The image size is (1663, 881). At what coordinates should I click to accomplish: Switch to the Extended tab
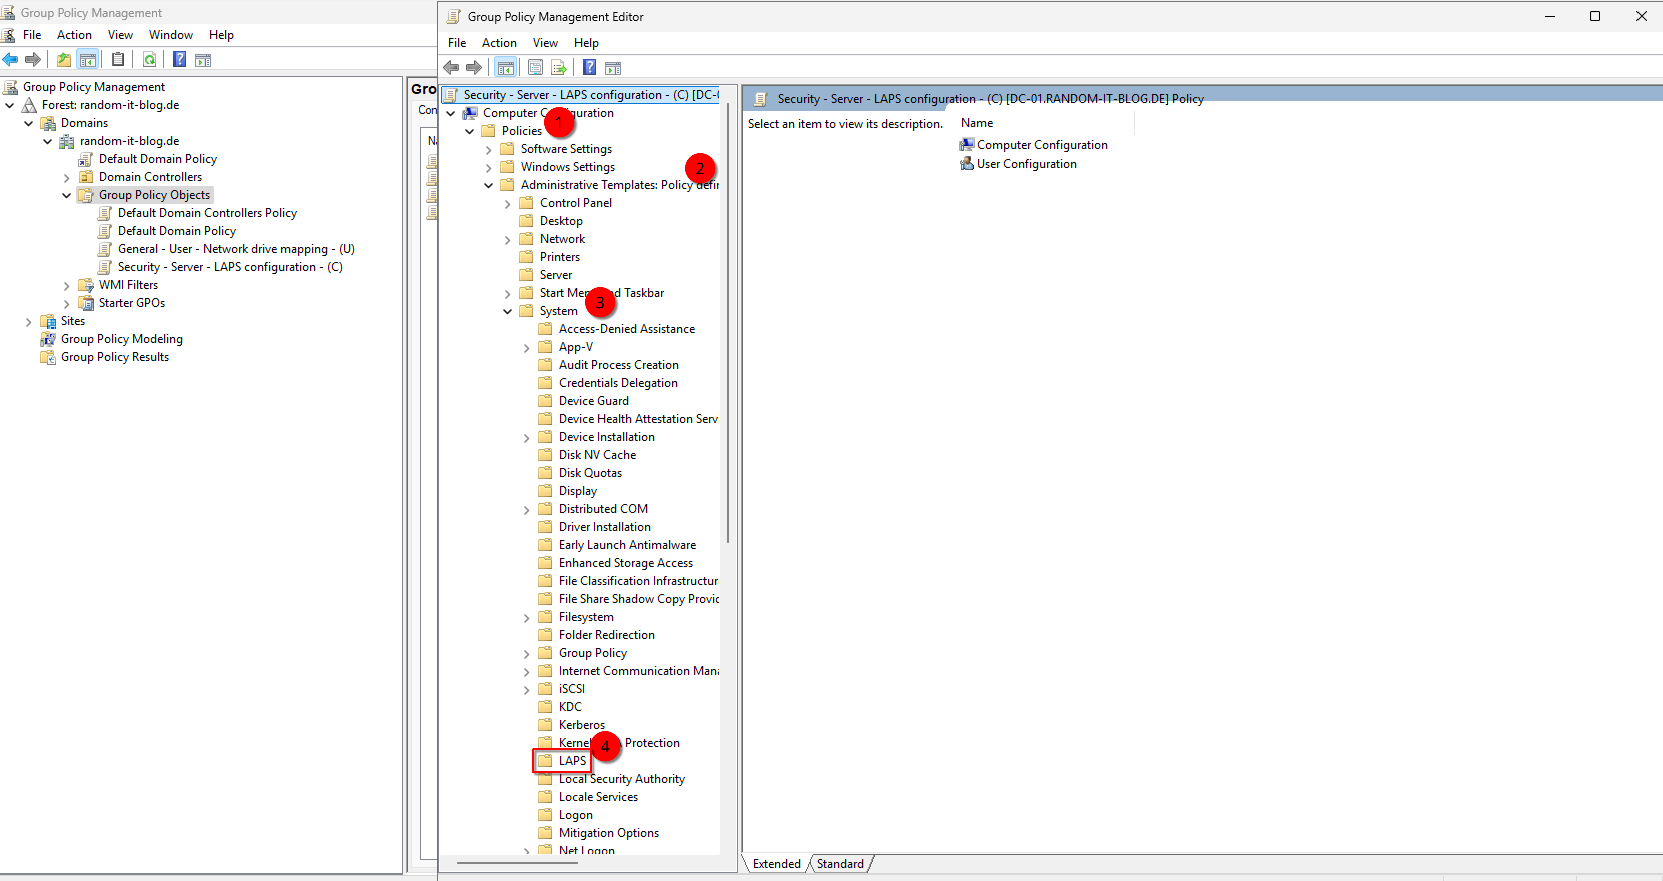pyautogui.click(x=777, y=864)
